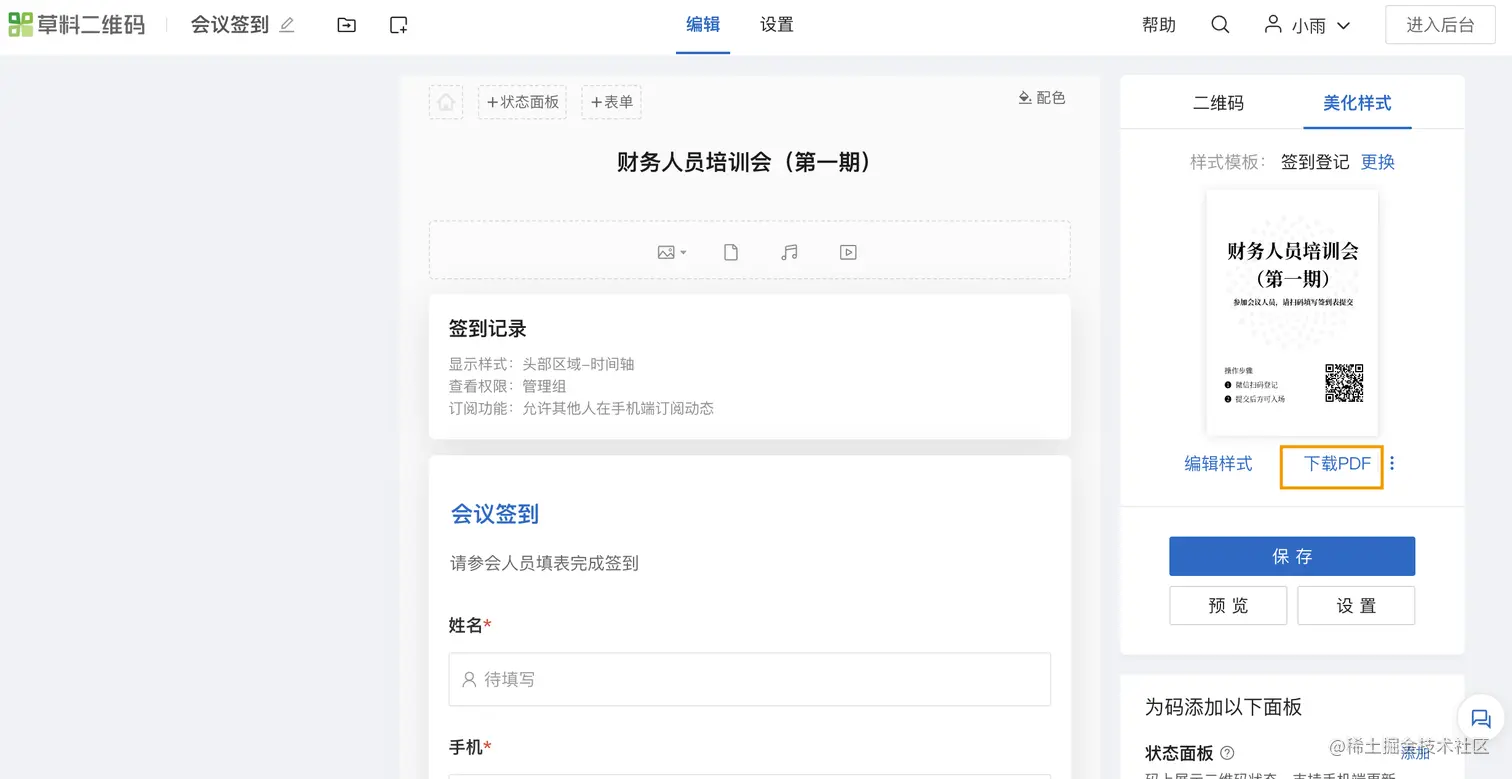Image resolution: width=1512 pixels, height=779 pixels.
Task: Open the search magnifier icon
Action: click(x=1220, y=25)
